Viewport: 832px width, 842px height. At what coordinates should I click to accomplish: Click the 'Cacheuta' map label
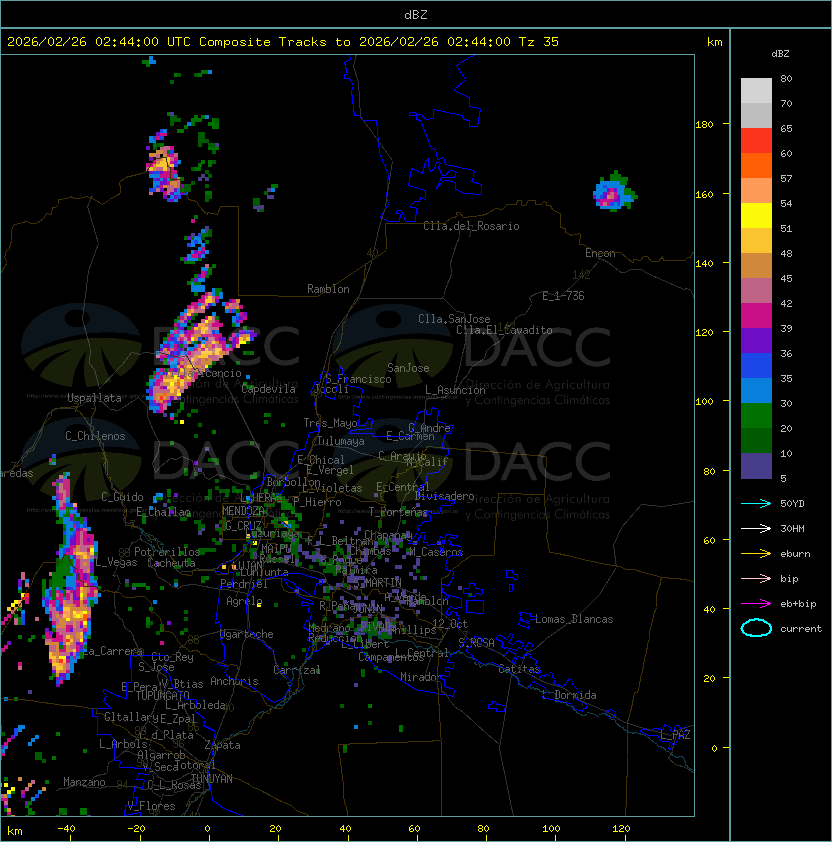(x=171, y=563)
